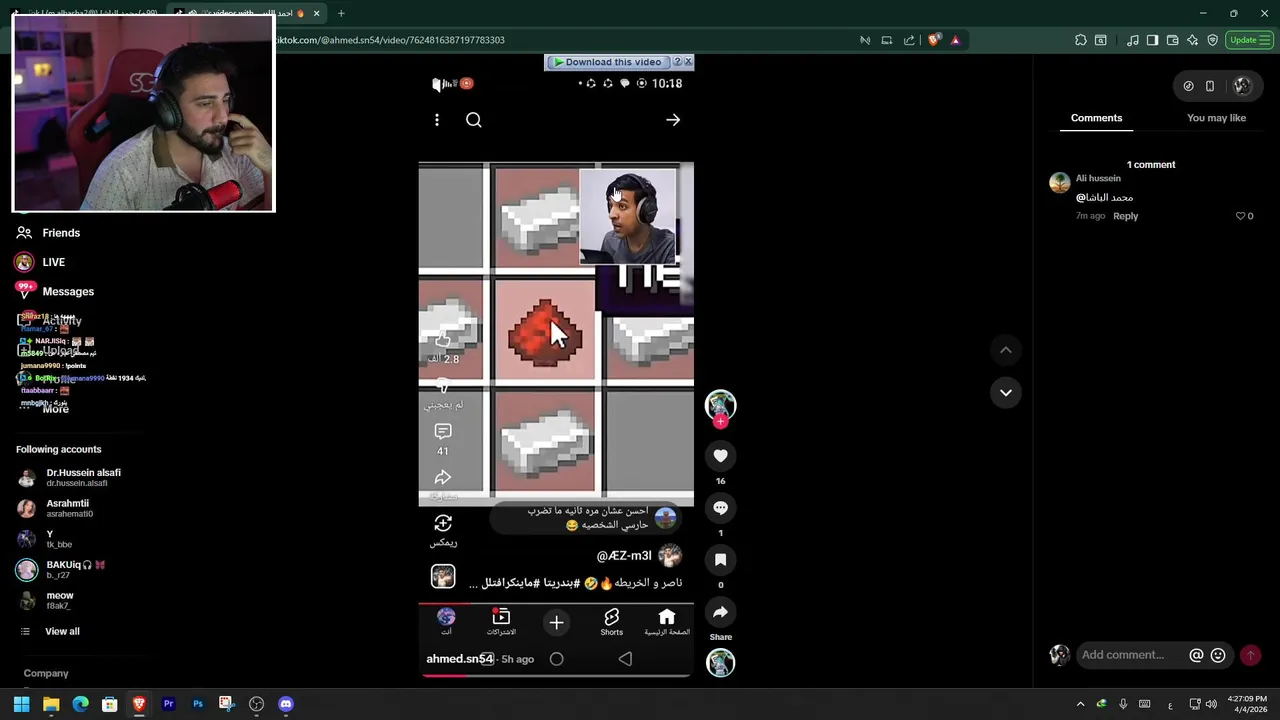Type in the Add comment field
Viewport: 1280px width, 720px height.
click(1130, 655)
